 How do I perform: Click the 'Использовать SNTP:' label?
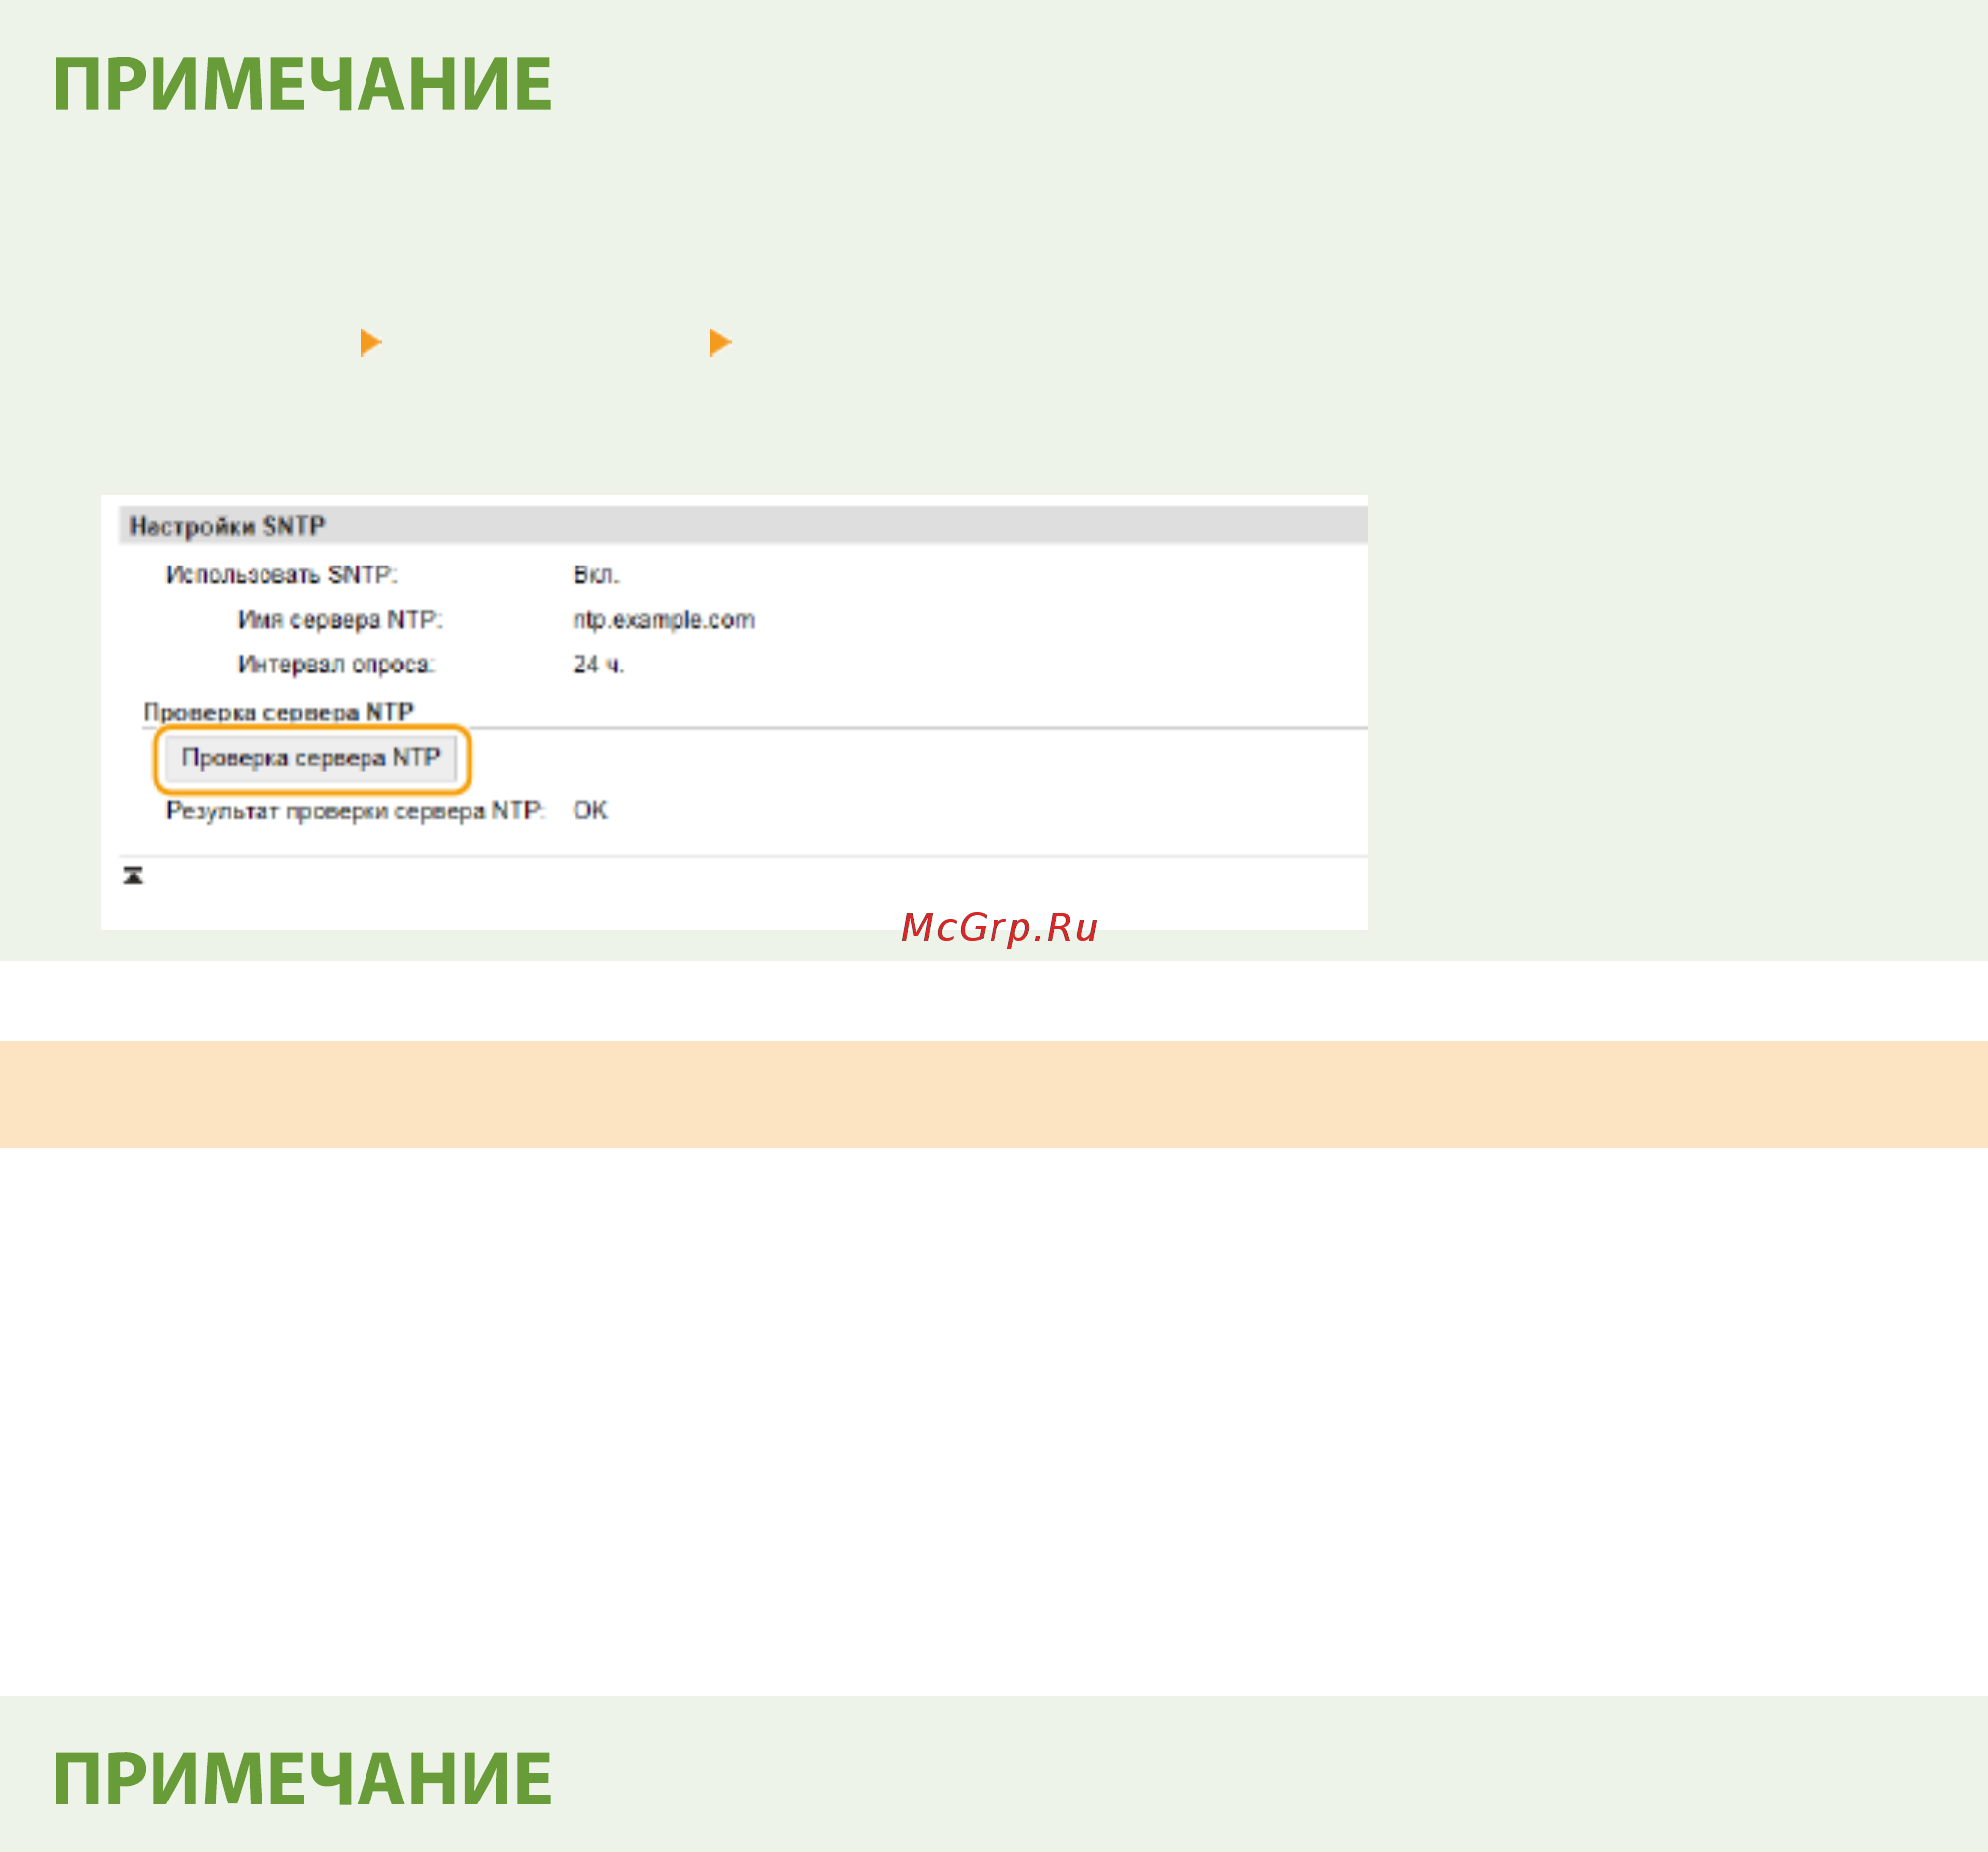(282, 576)
